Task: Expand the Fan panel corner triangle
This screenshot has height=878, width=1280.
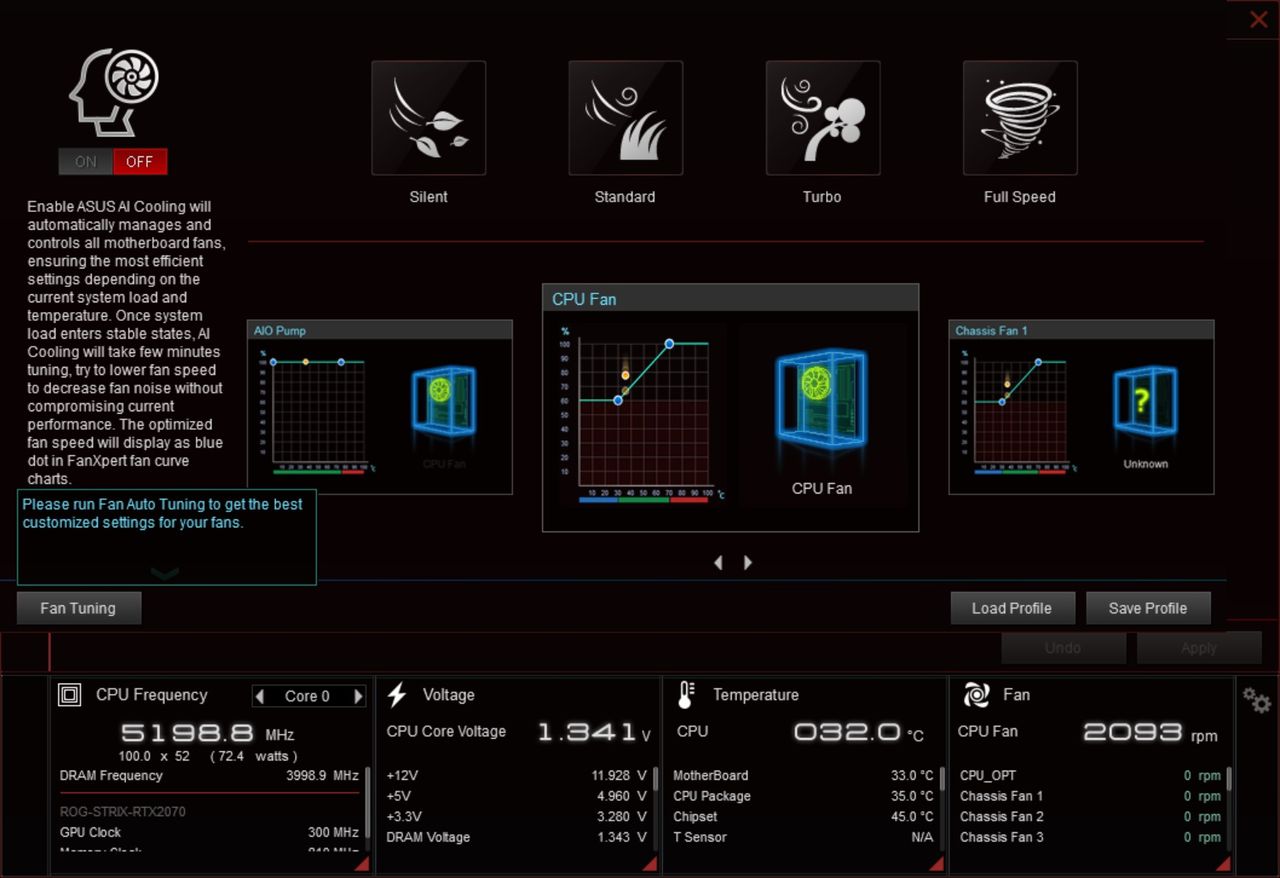Action: coord(1223,863)
